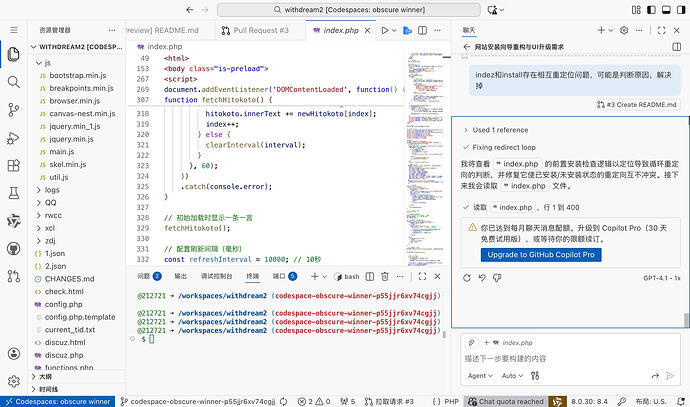Select the 问题 problems tab
Viewport: 690px width, 407px height.
point(149,276)
